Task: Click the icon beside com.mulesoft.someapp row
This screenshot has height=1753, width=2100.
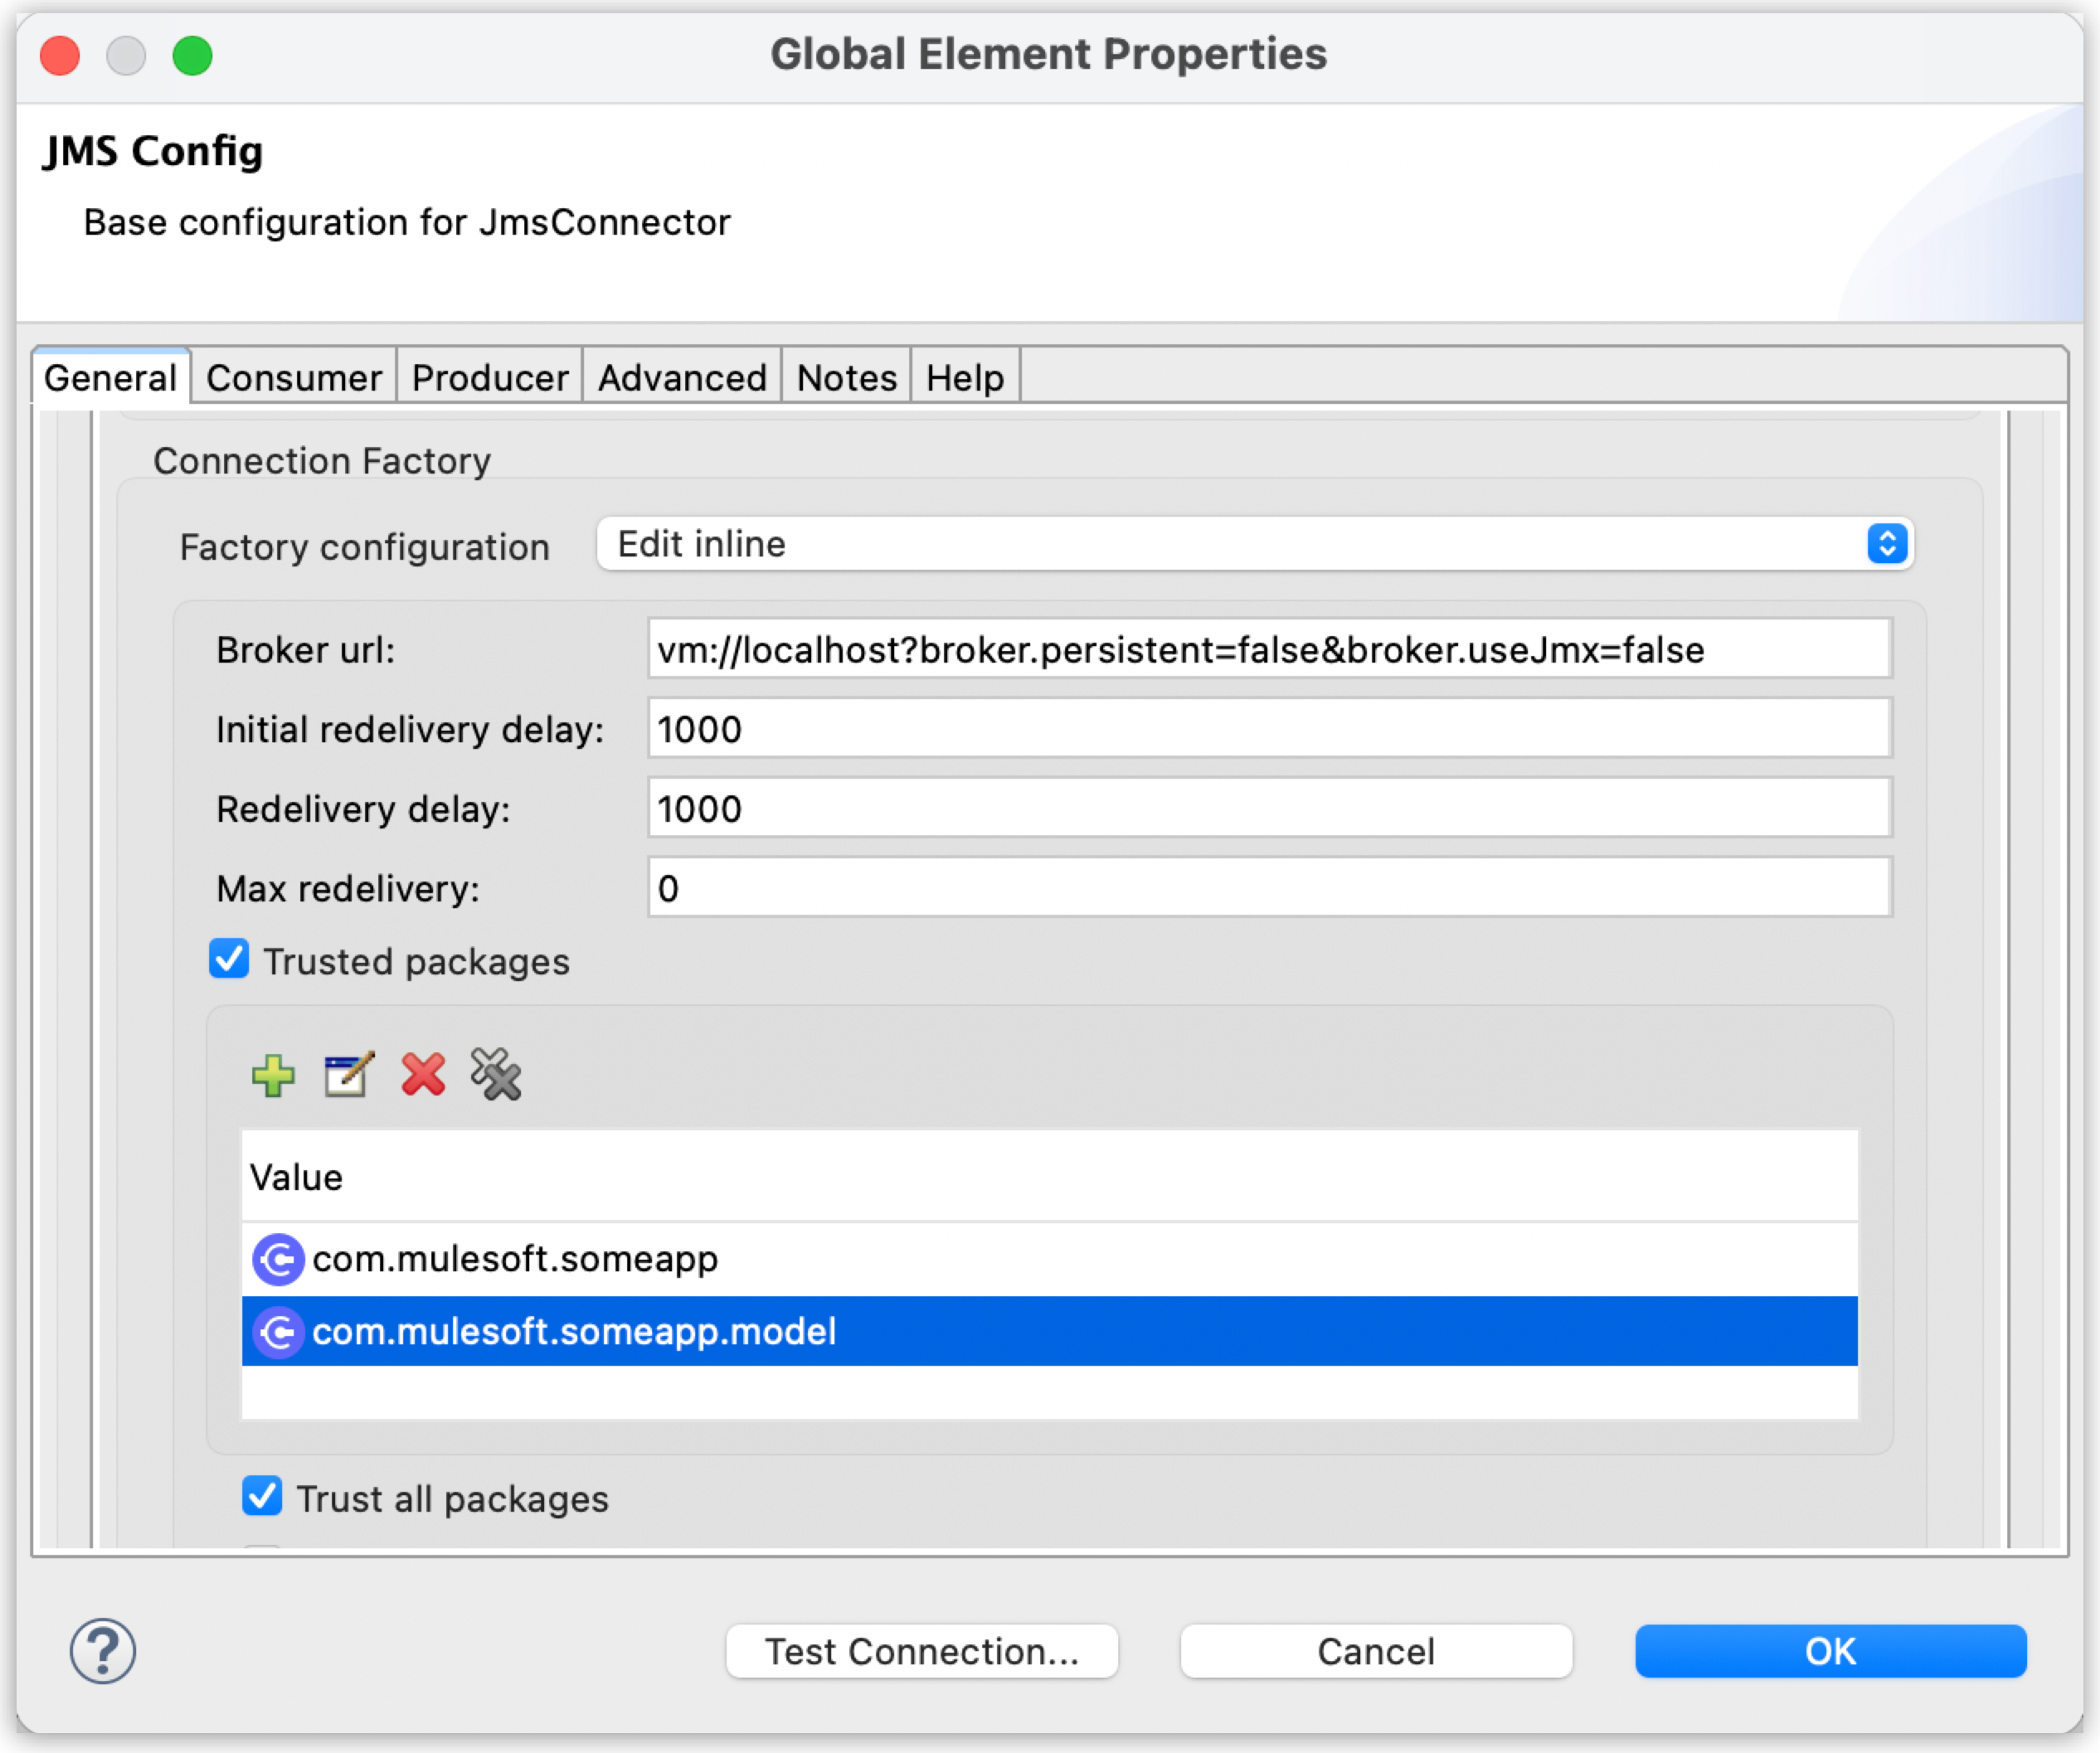Action: tap(278, 1259)
